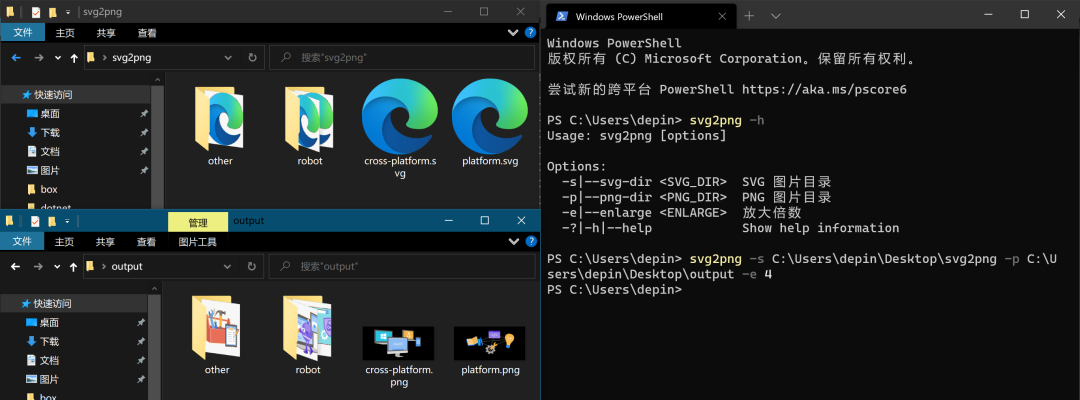The image size is (1080, 400).
Task: Open the 图片工具 tab in output window
Action: (197, 242)
